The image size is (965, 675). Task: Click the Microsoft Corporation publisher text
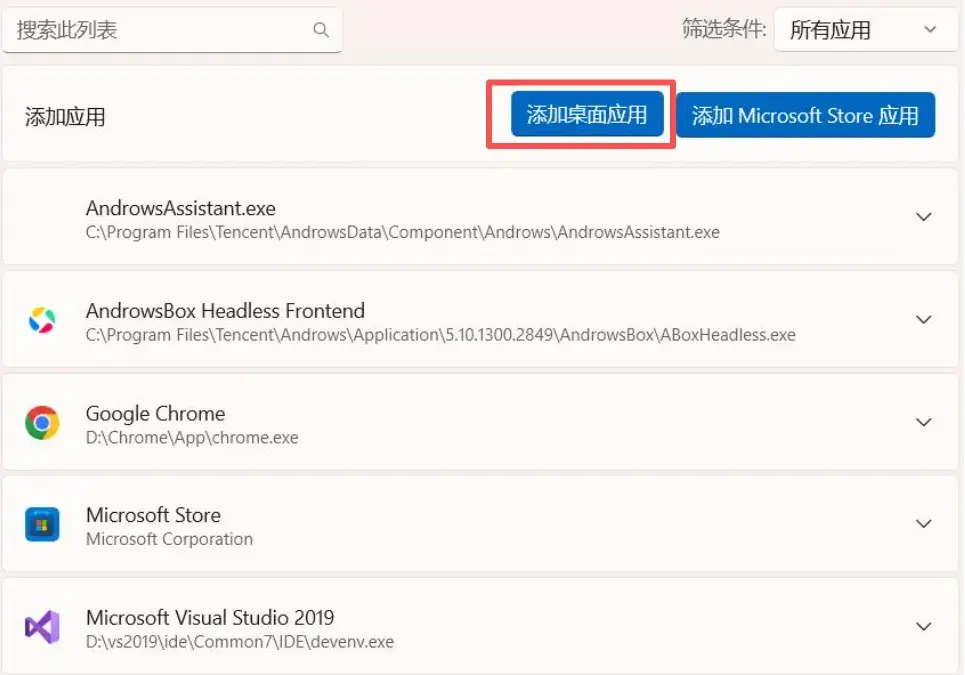[x=169, y=539]
